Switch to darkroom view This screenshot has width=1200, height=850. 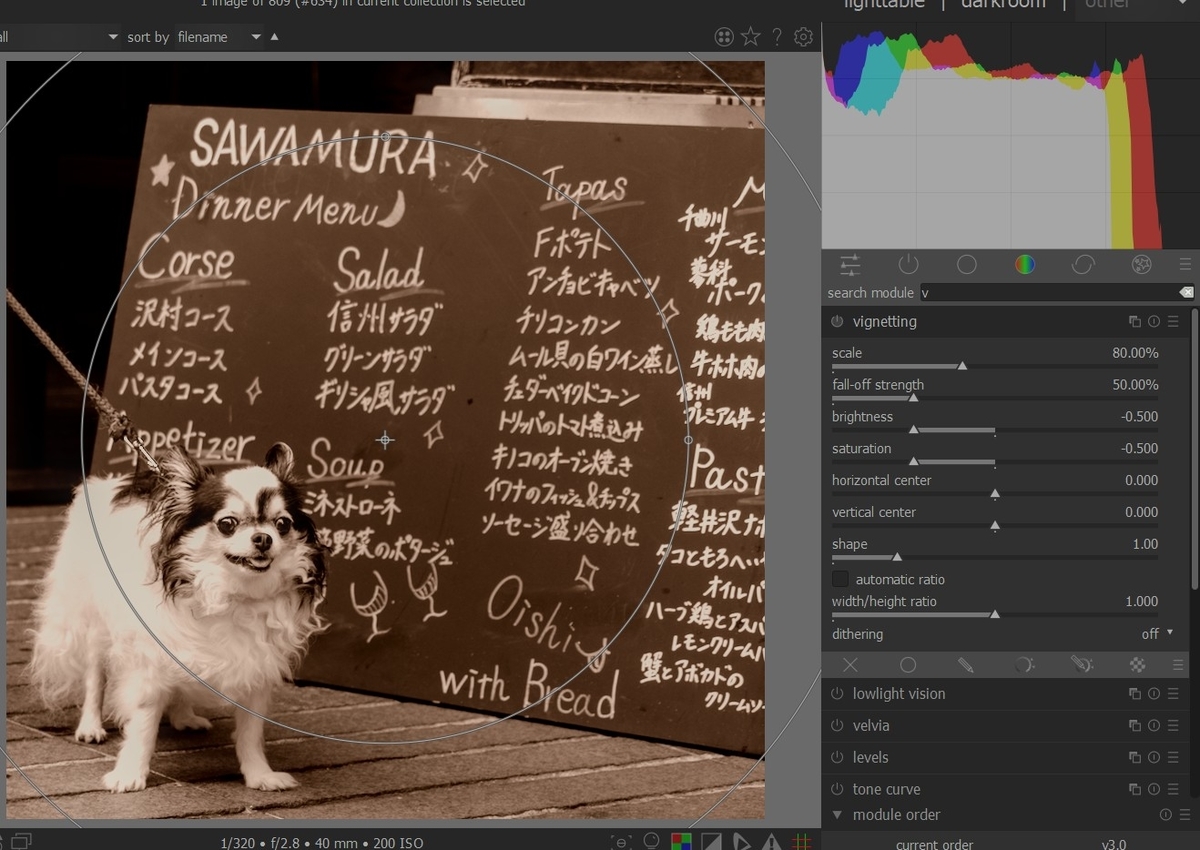click(1003, 4)
